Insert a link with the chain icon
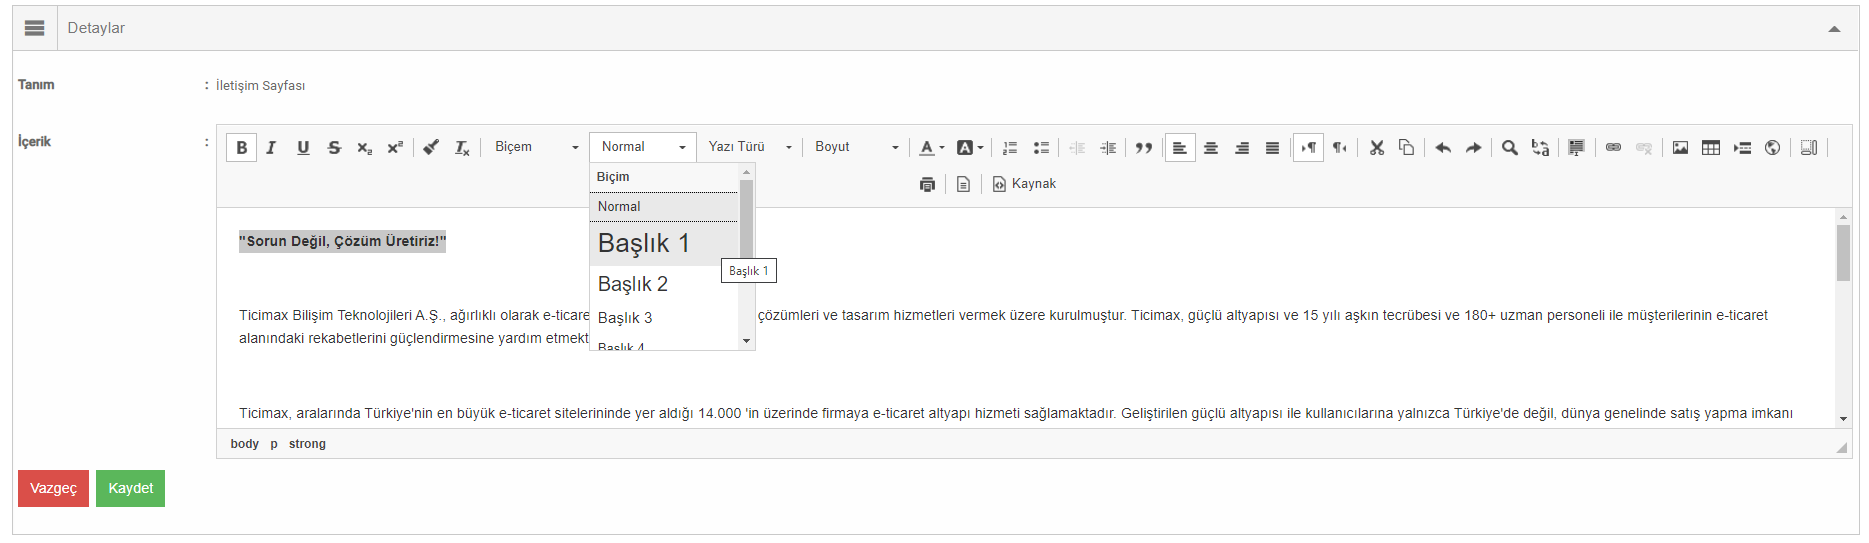1869x543 pixels. pos(1613,147)
